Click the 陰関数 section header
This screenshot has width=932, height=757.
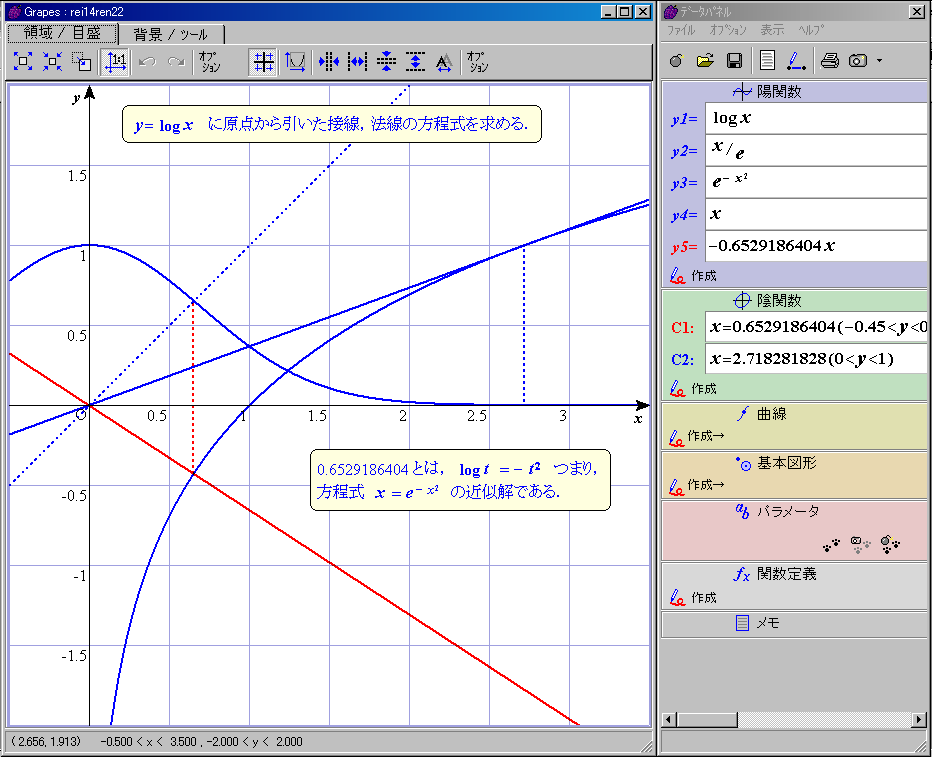[767, 301]
